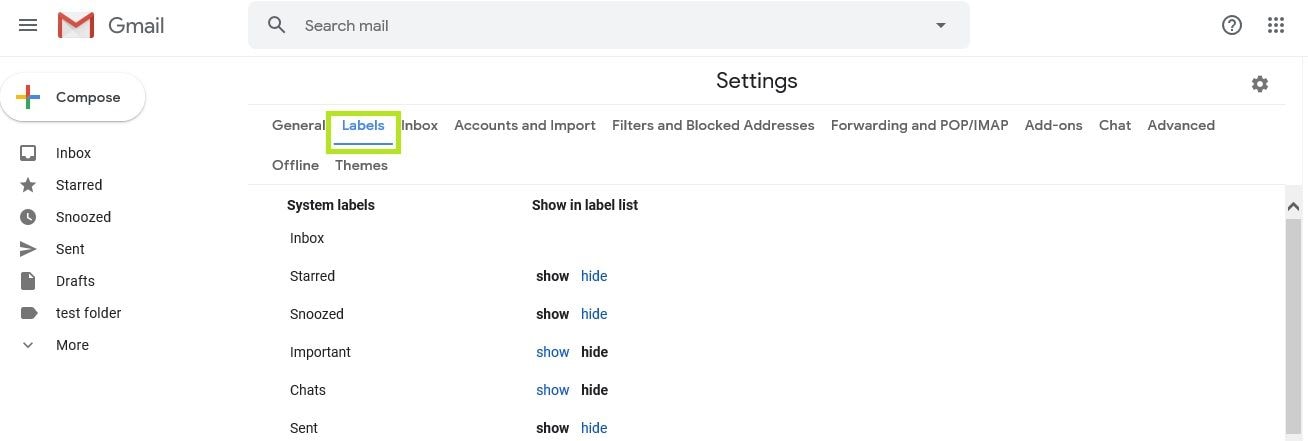Click the Gmail logo
This screenshot has height=441, width=1308.
tap(110, 26)
